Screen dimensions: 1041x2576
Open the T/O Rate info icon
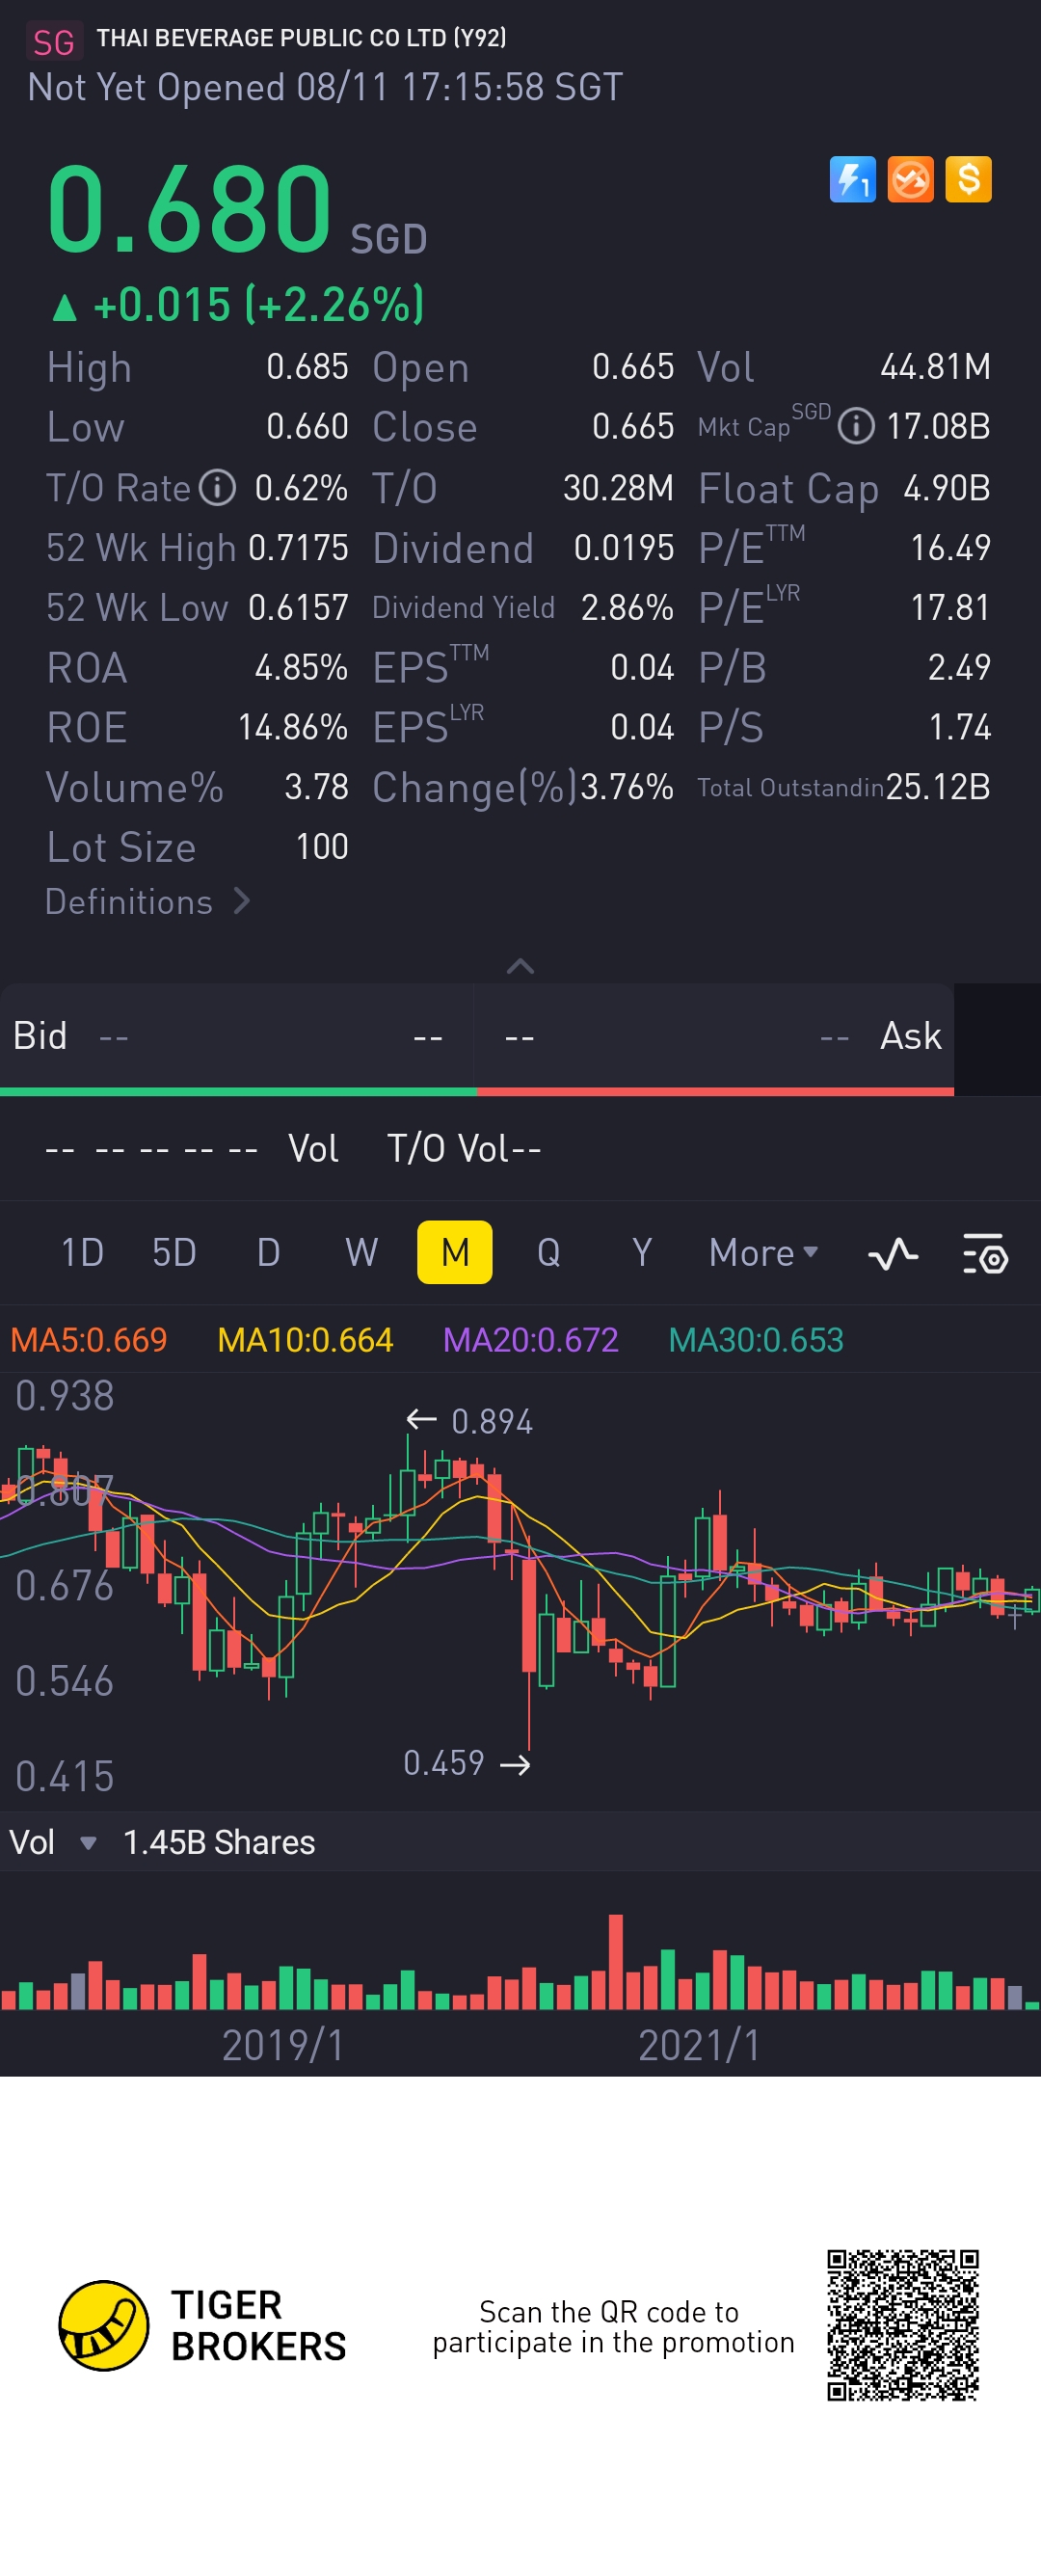coord(217,488)
